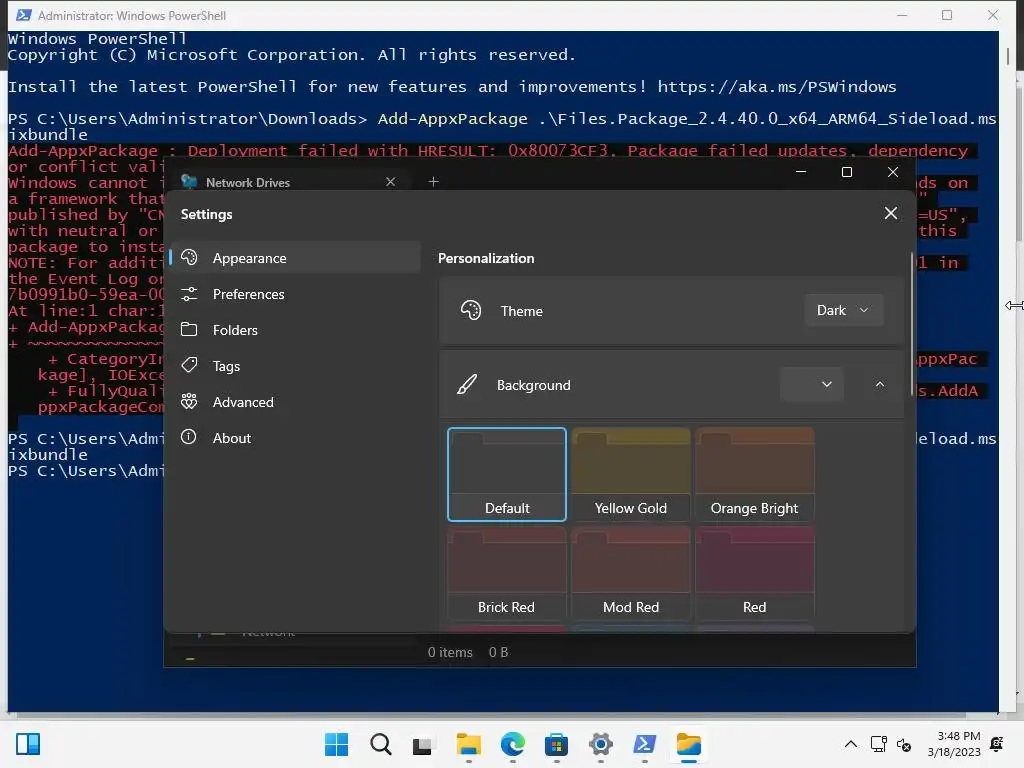
Task: Open the Preferences settings section
Action: [x=295, y=294]
